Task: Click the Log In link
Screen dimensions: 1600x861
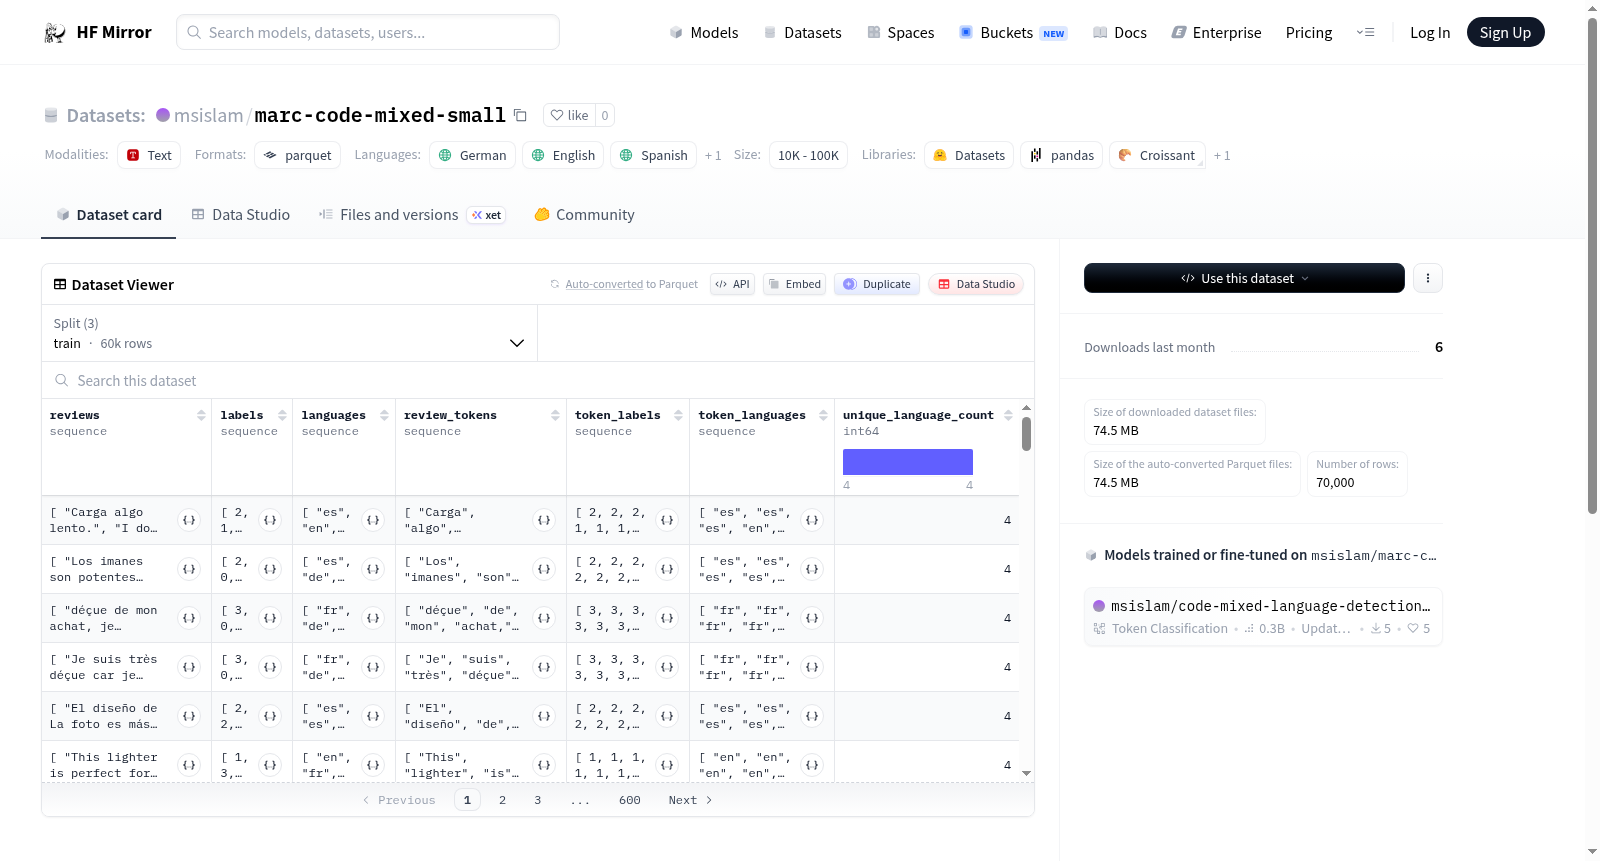Action: (x=1430, y=33)
